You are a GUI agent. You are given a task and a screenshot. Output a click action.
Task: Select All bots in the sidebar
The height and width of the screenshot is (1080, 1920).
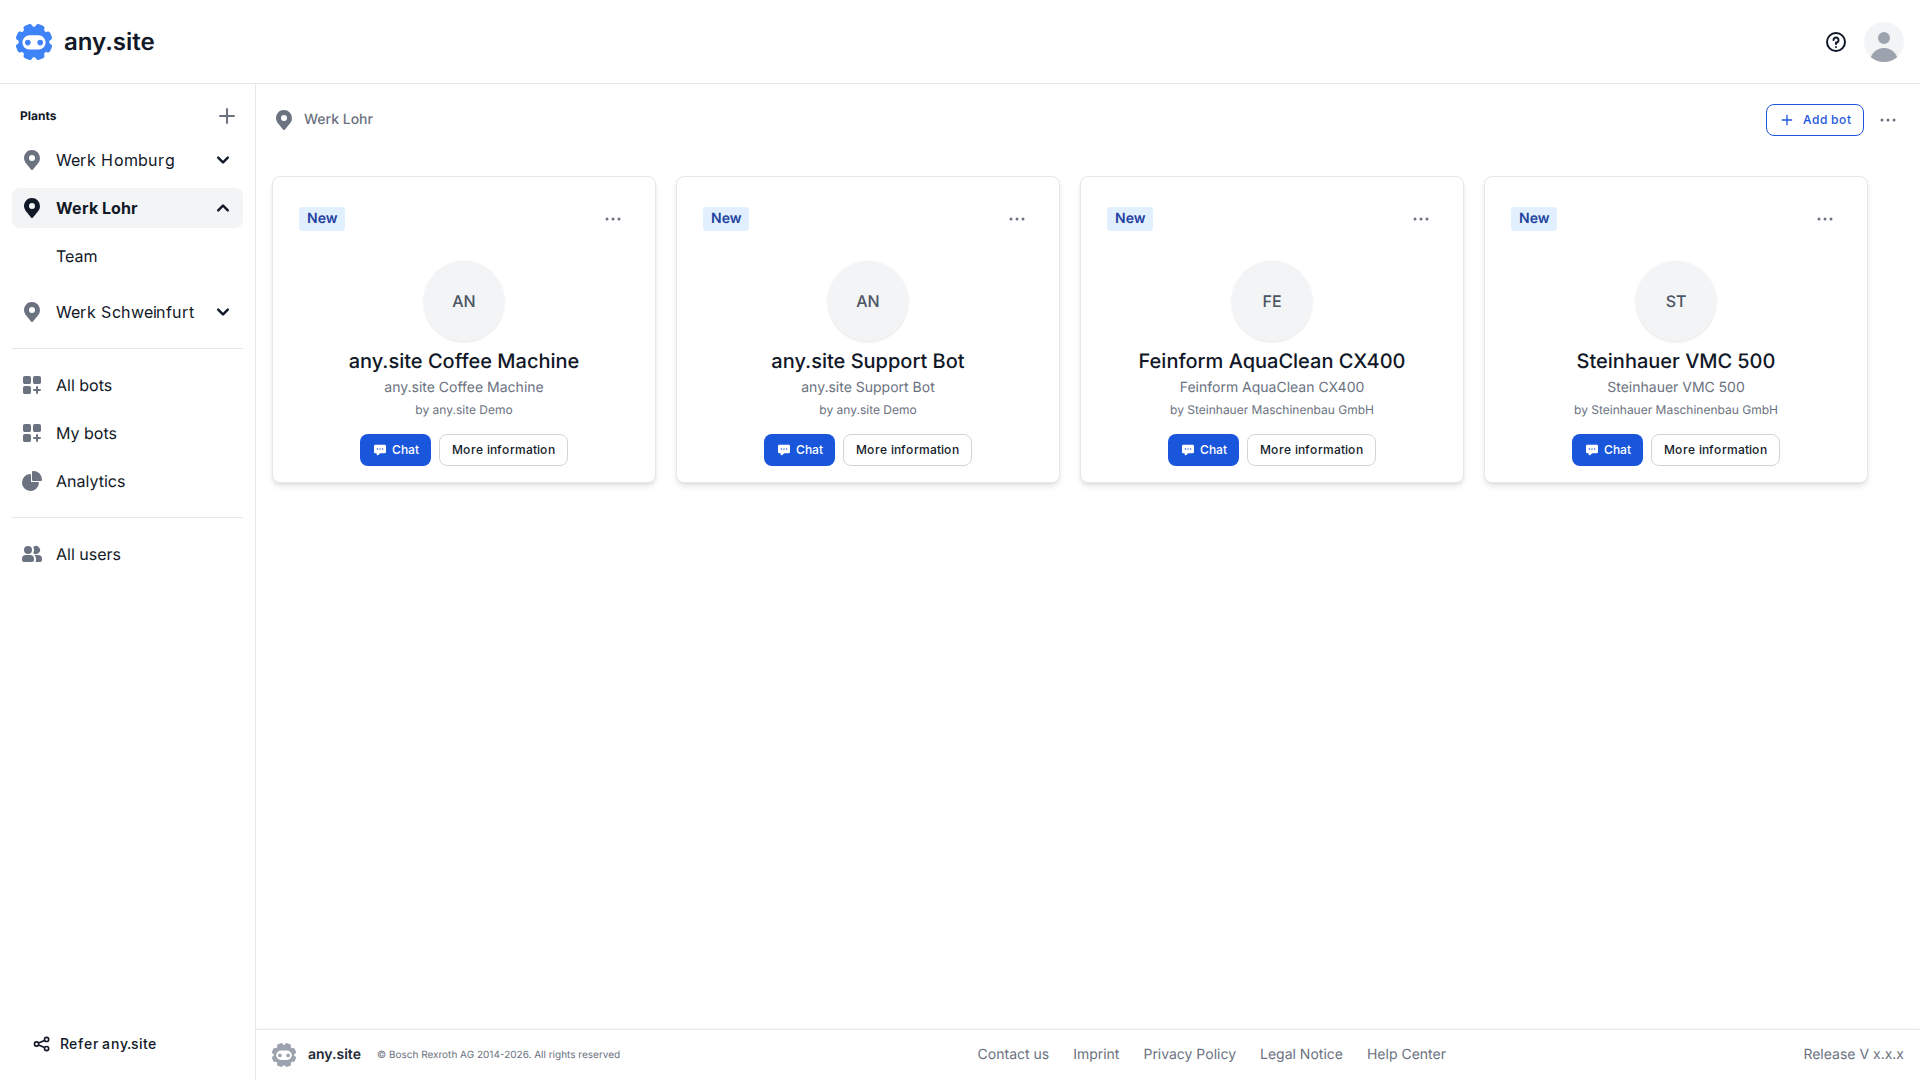coord(83,385)
